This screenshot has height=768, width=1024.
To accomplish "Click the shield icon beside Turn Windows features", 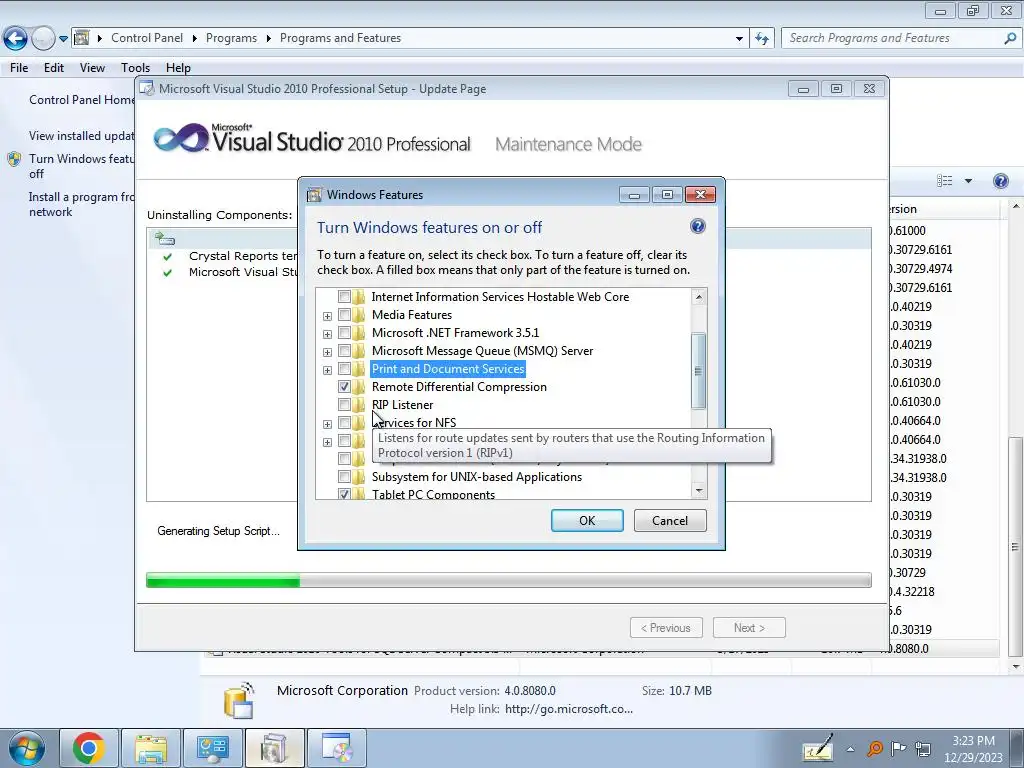I will click(x=14, y=159).
